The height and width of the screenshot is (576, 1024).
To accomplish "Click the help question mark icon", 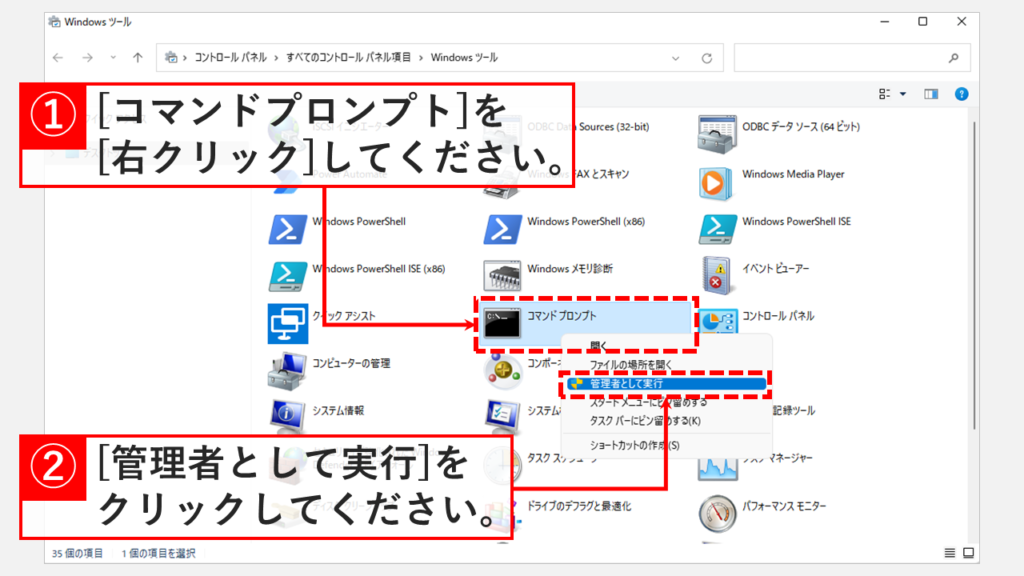I will 961,94.
